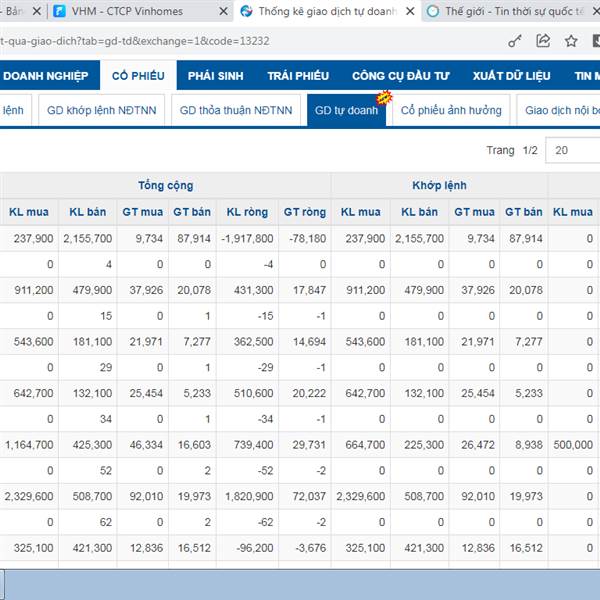
Task: Select the Cổ phiếu ảnh hưởng tab
Action: [x=451, y=111]
